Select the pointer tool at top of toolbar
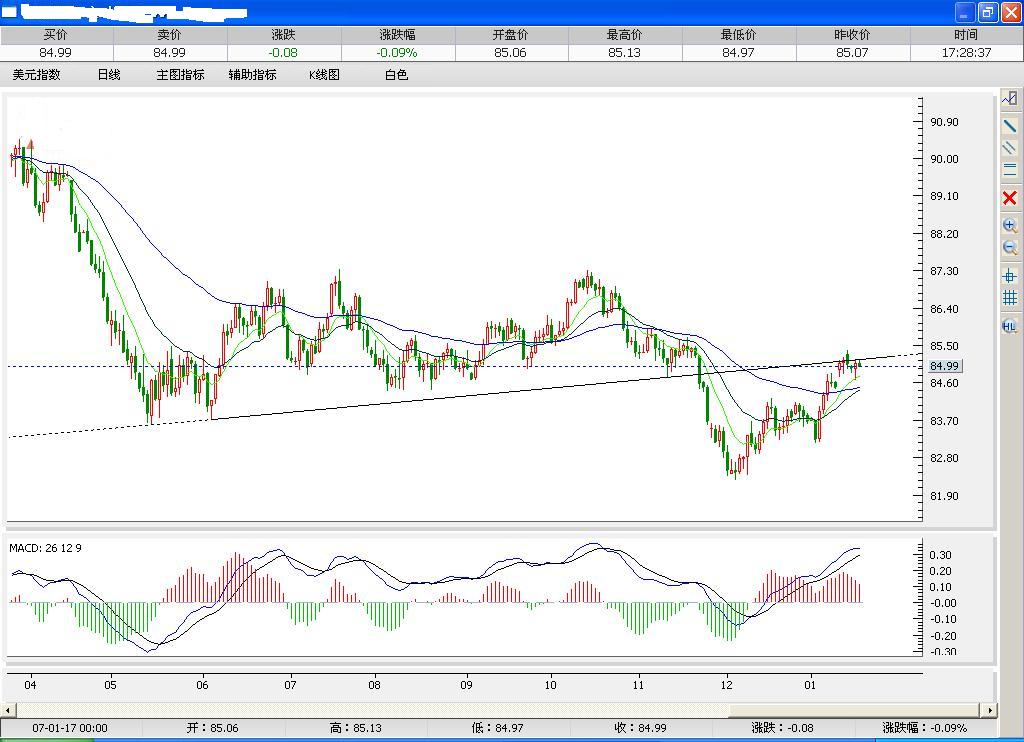The width and height of the screenshot is (1024, 742). [x=1010, y=97]
